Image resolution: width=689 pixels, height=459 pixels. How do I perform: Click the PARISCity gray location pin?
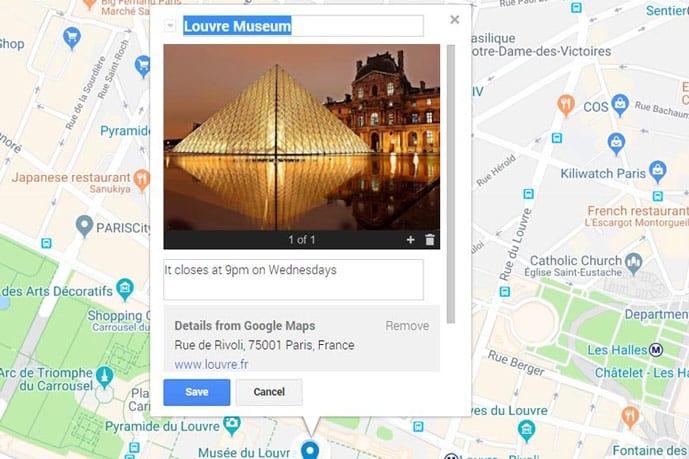[84, 226]
